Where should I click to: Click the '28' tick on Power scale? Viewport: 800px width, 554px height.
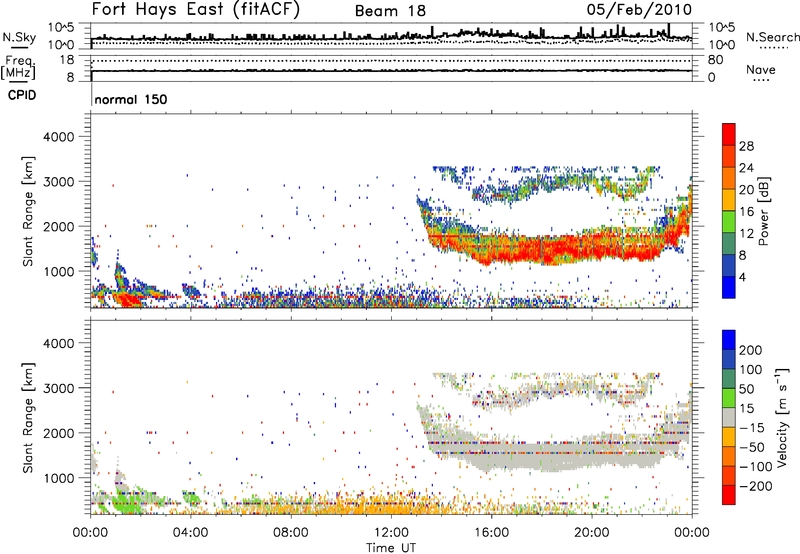pos(746,146)
